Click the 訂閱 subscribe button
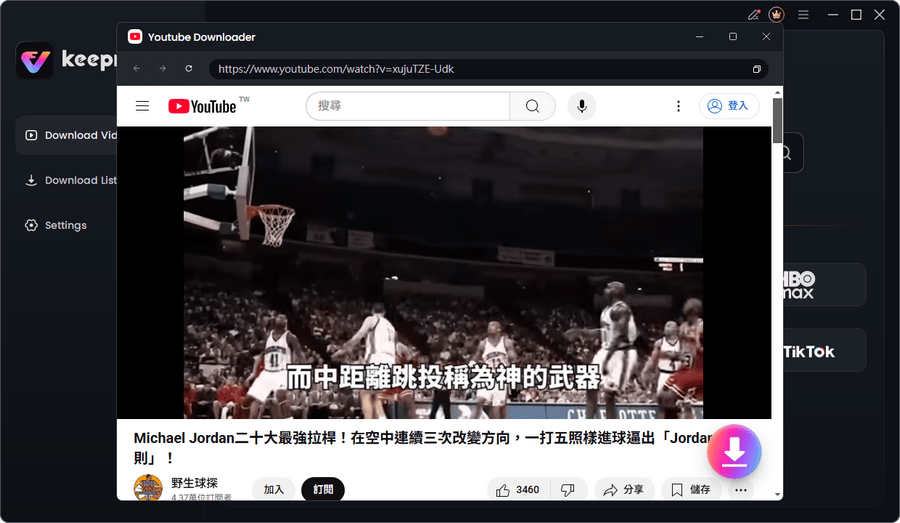Screen dimensions: 900x523 click(x=323, y=489)
